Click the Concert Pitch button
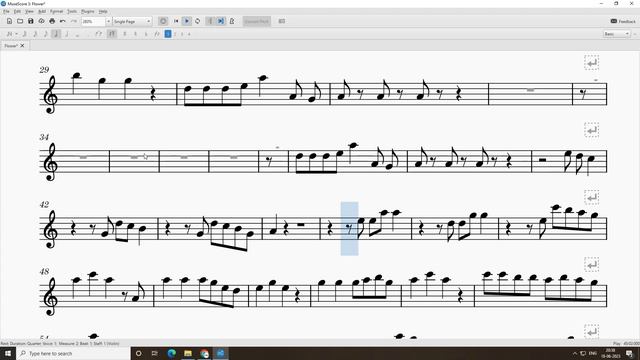 point(257,21)
